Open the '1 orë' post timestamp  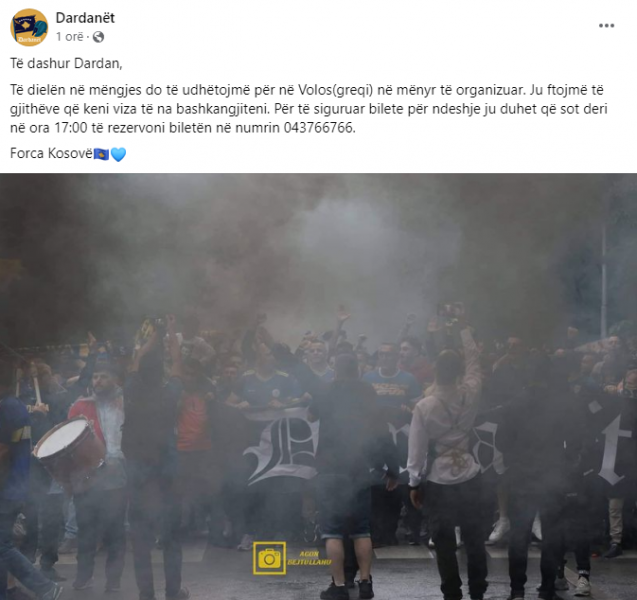point(69,37)
